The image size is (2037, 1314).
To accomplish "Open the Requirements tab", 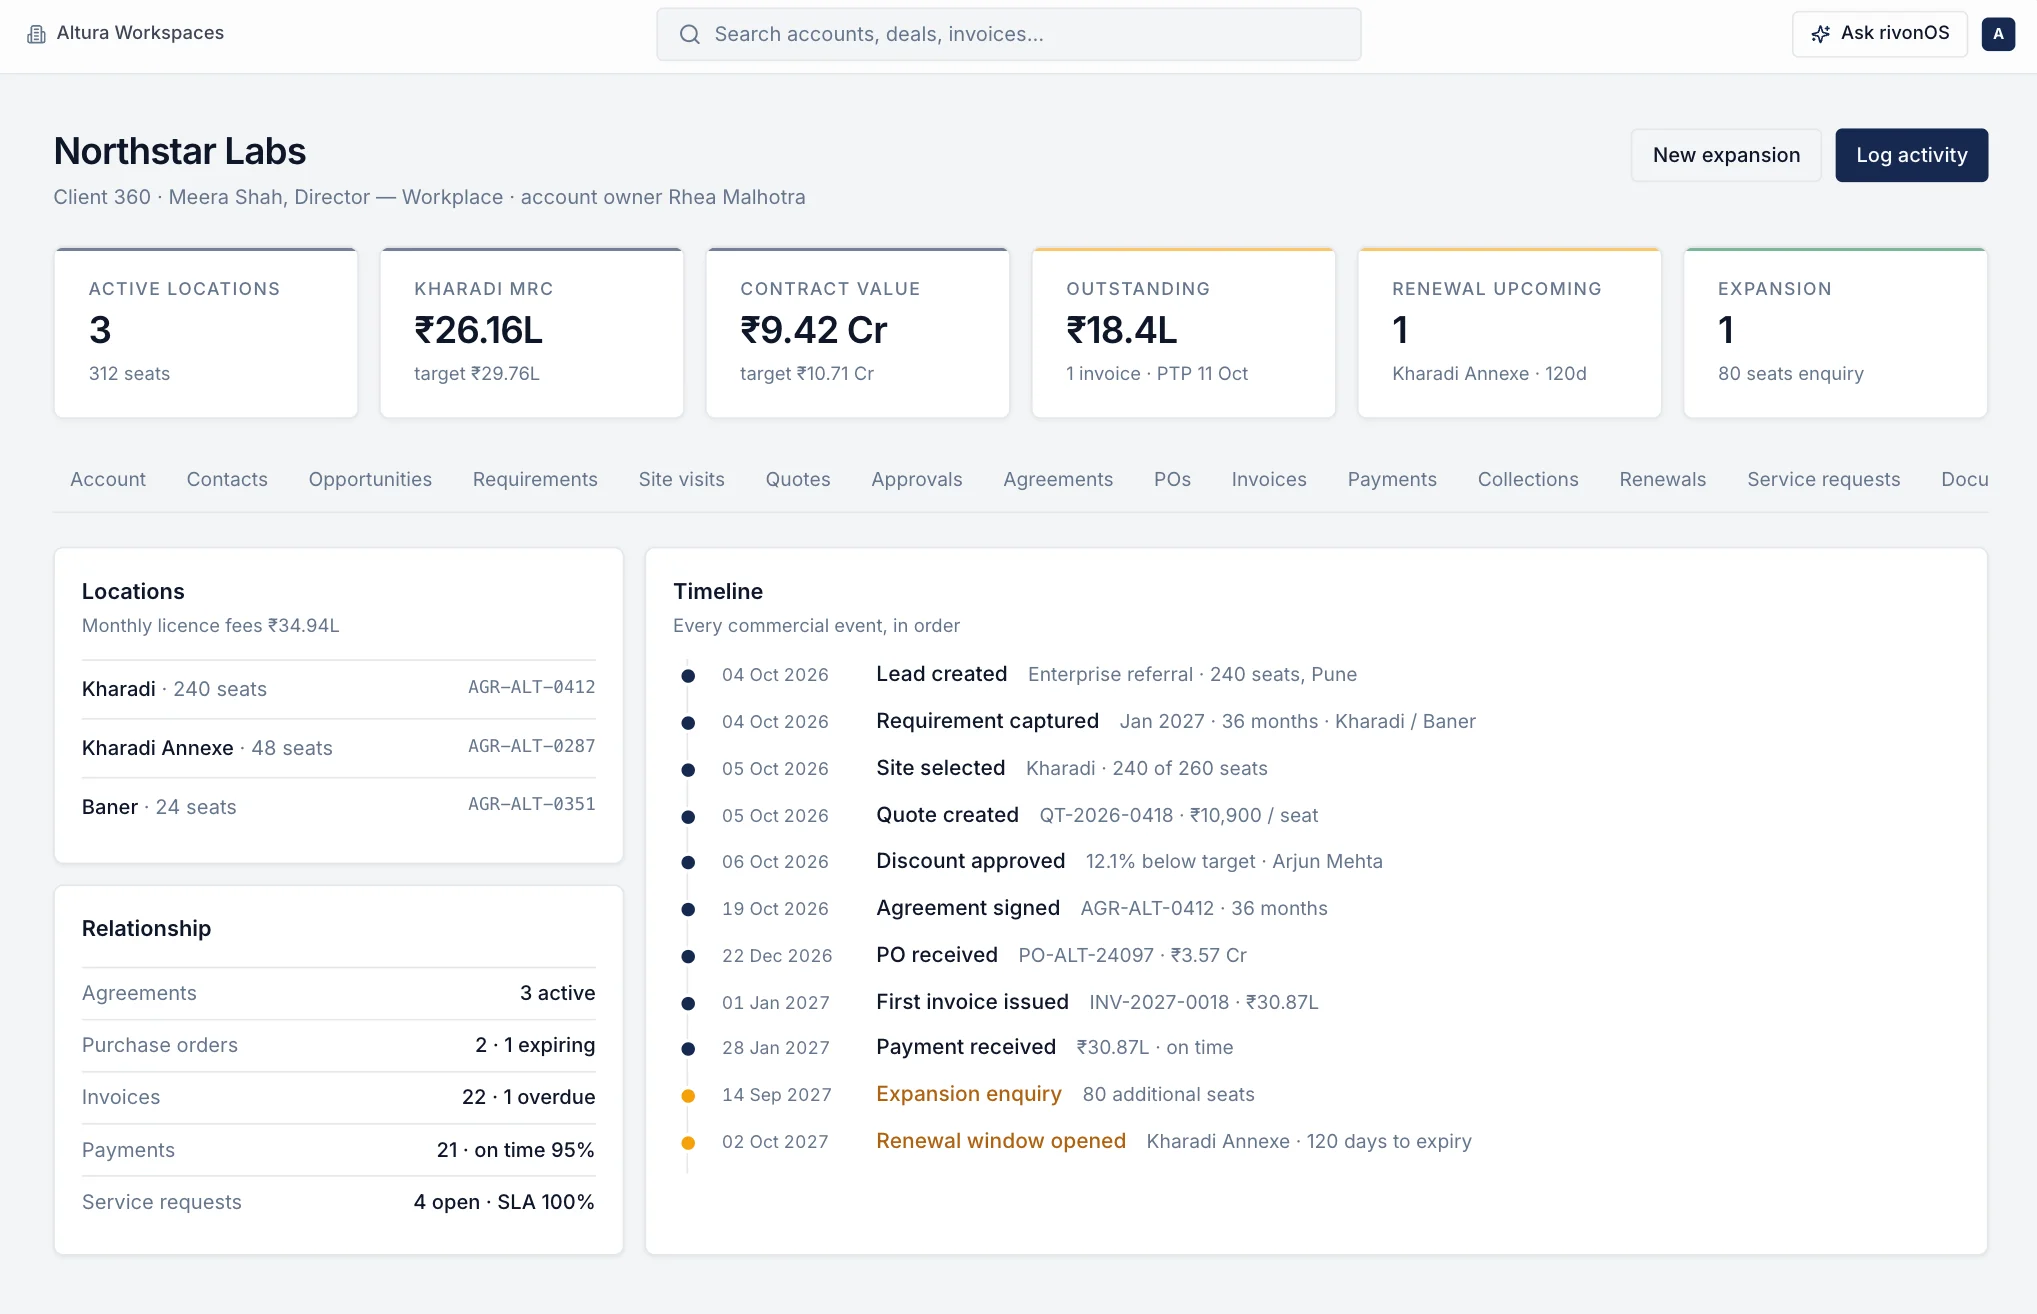I will click(535, 479).
